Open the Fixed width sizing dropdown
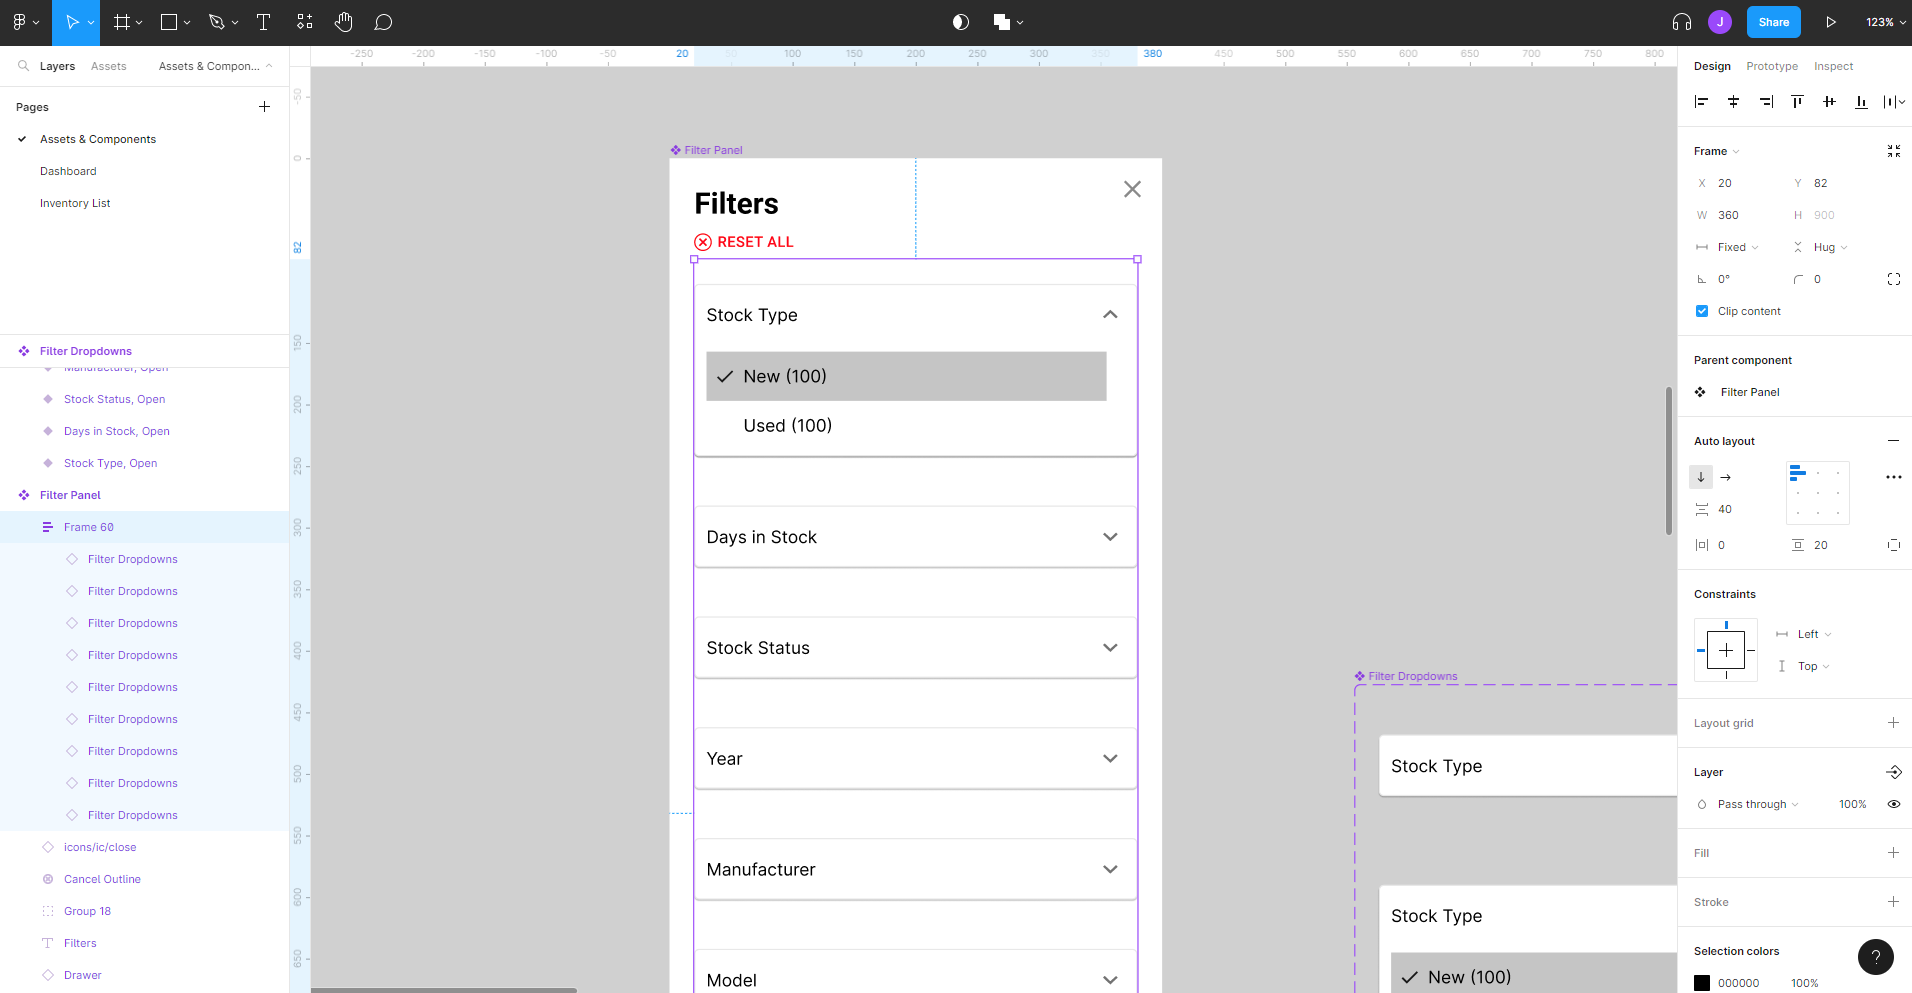 [x=1737, y=247]
